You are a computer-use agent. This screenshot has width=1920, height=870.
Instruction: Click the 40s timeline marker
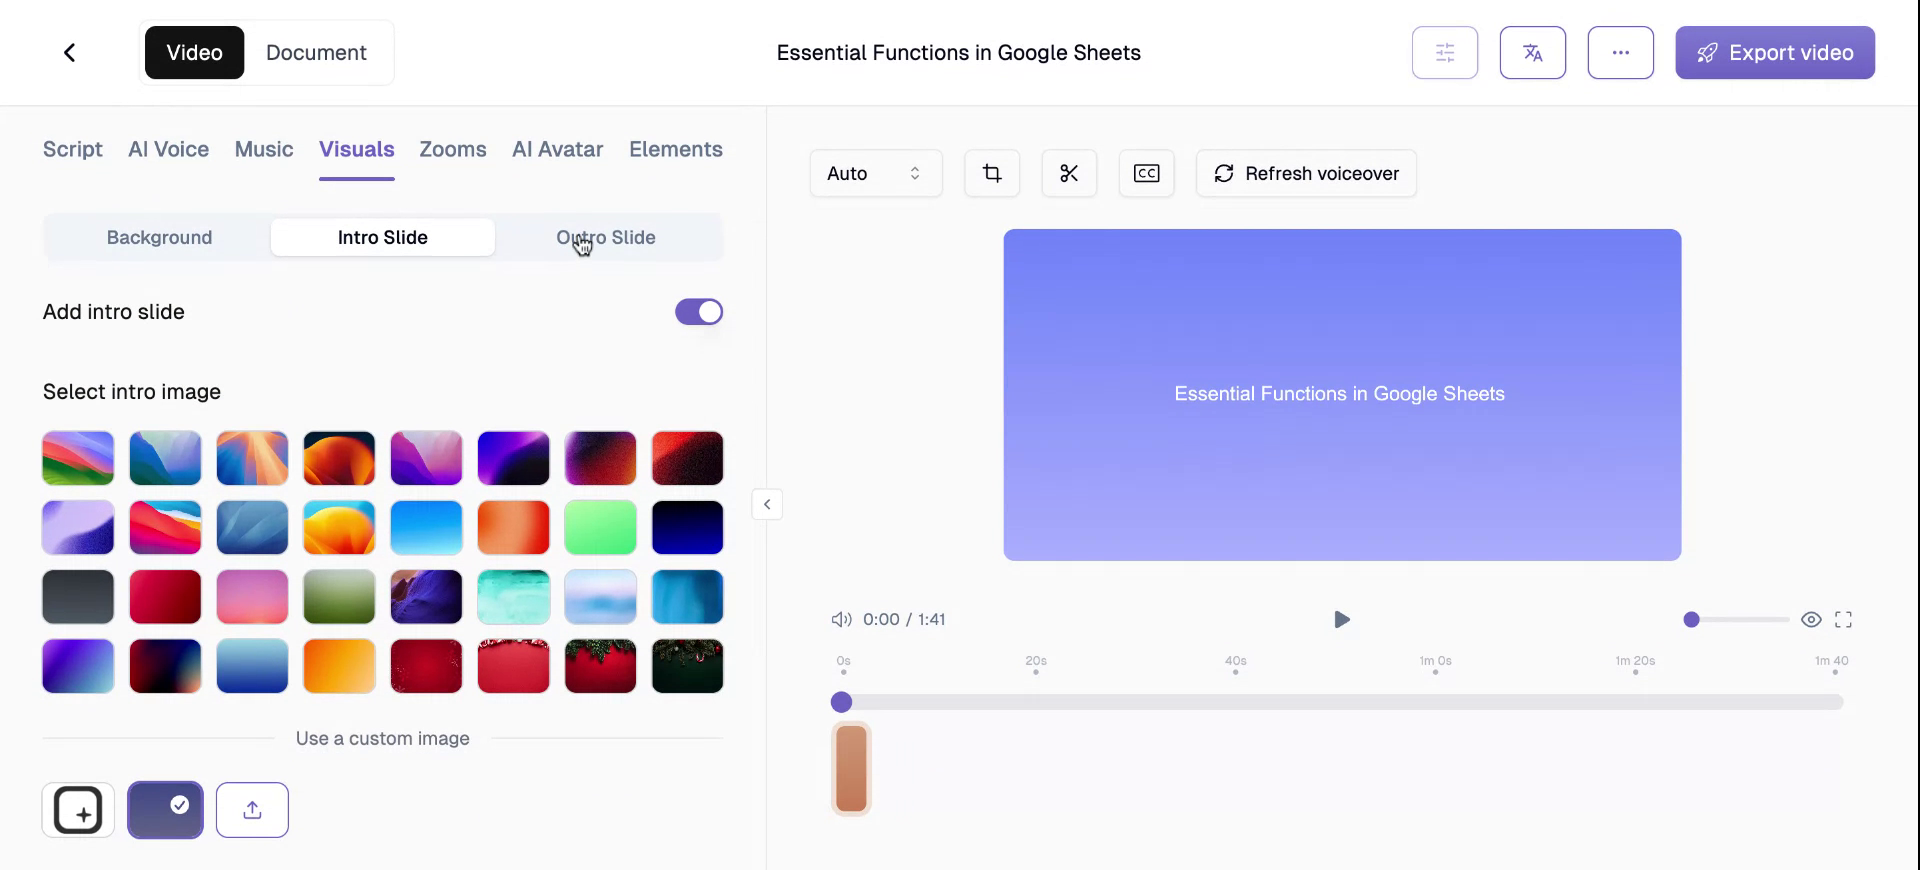tap(1236, 665)
